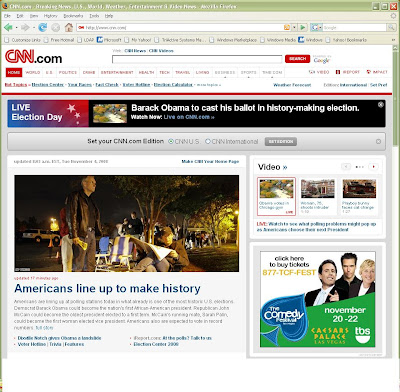
Task: Open the Election Center hot topic link
Action: [48, 85]
